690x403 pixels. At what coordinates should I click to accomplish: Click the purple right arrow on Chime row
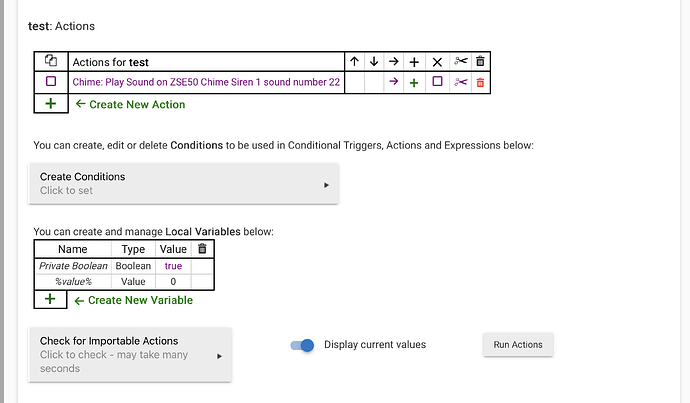coord(394,81)
